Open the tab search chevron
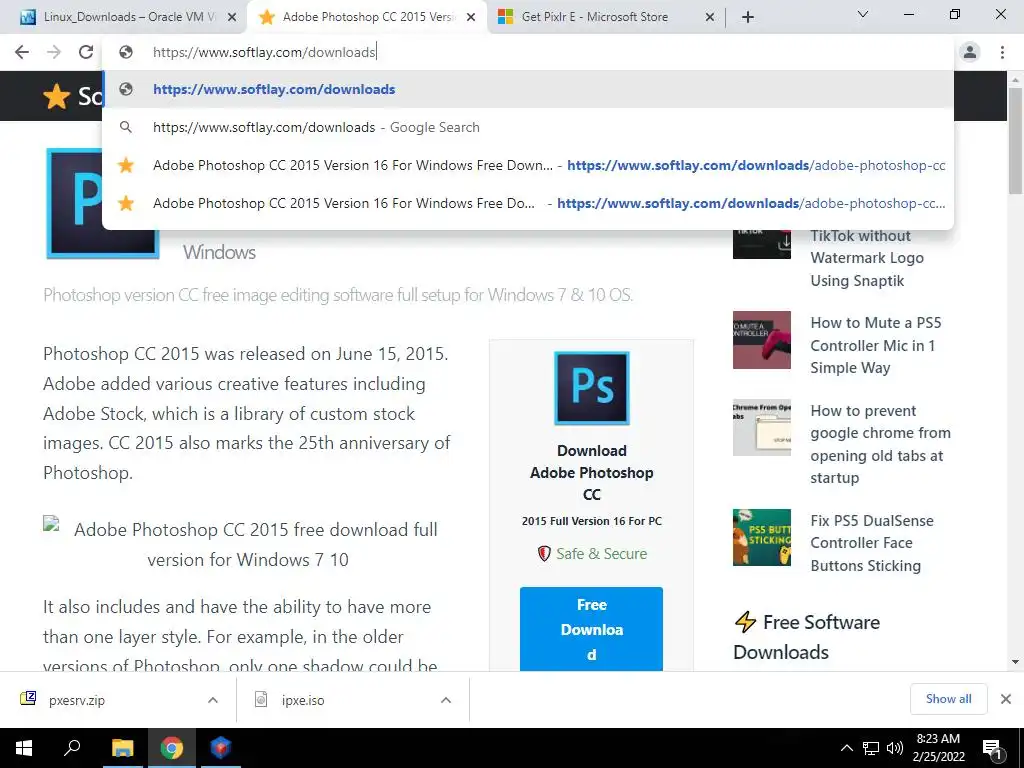The image size is (1024, 768). [863, 14]
